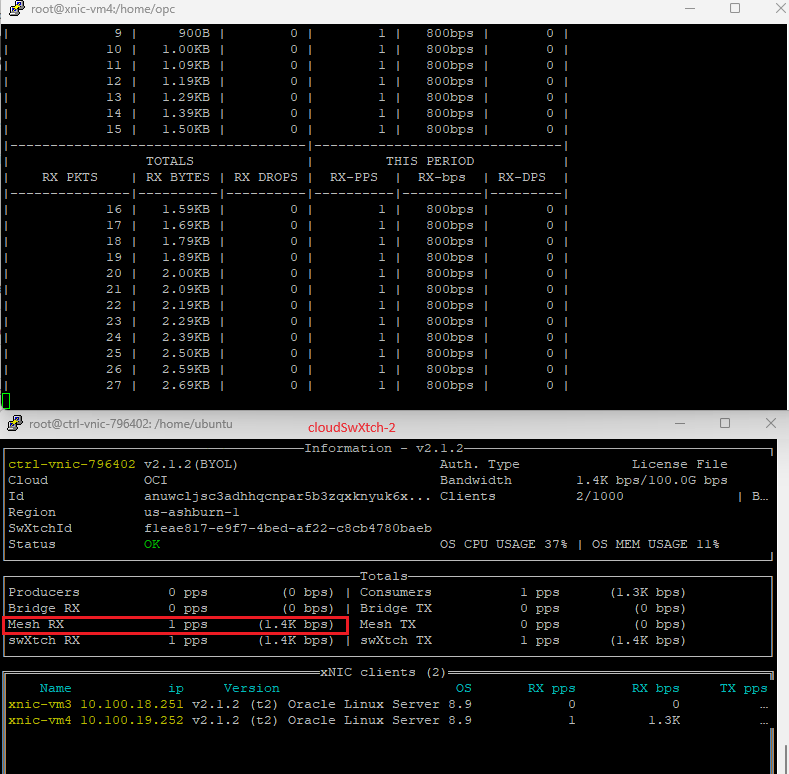Click the red cloudSwXtch-2 label

(351, 427)
